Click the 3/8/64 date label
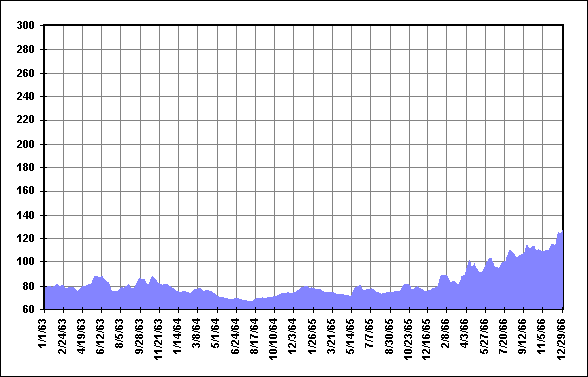 [x=196, y=333]
